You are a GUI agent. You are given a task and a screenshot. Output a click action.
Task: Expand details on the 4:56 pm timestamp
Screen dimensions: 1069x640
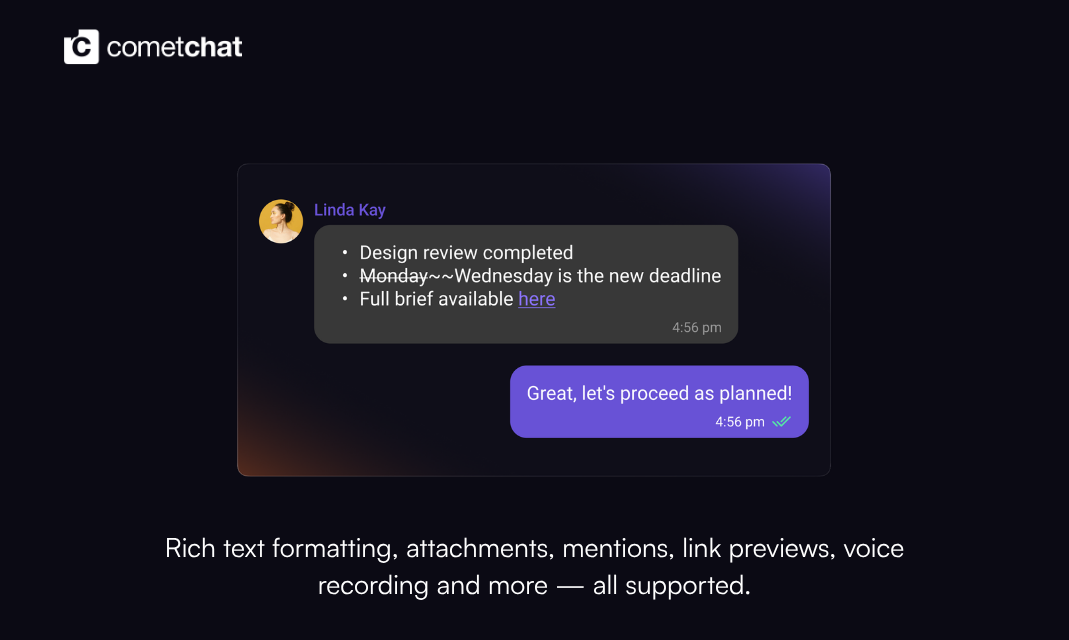(x=696, y=327)
